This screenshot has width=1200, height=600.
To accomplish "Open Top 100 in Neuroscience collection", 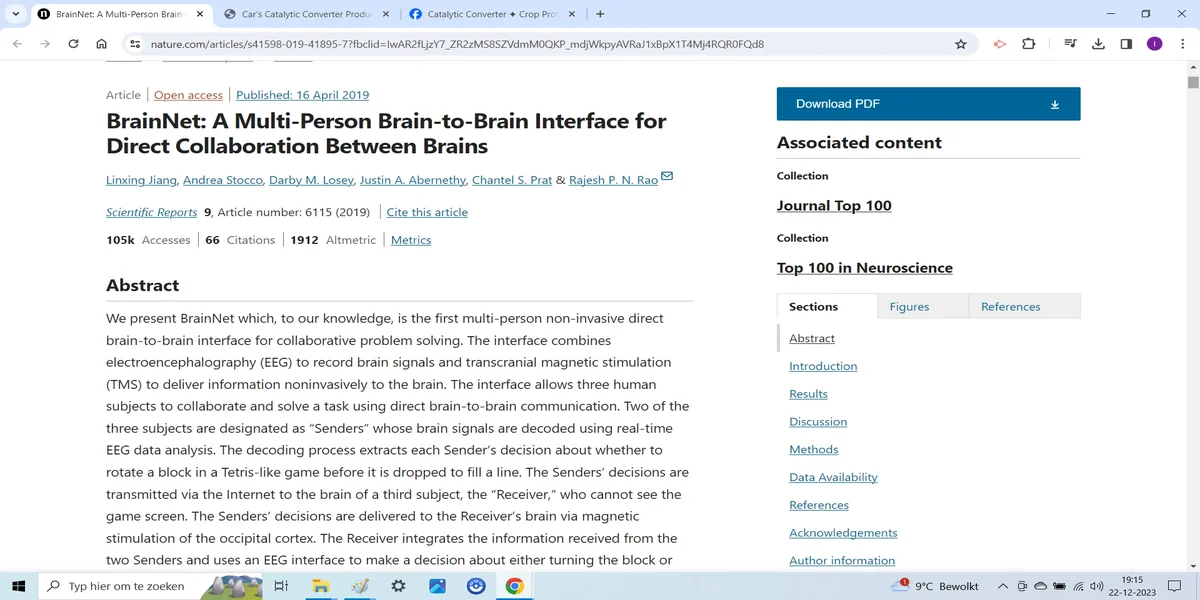I will [865, 268].
